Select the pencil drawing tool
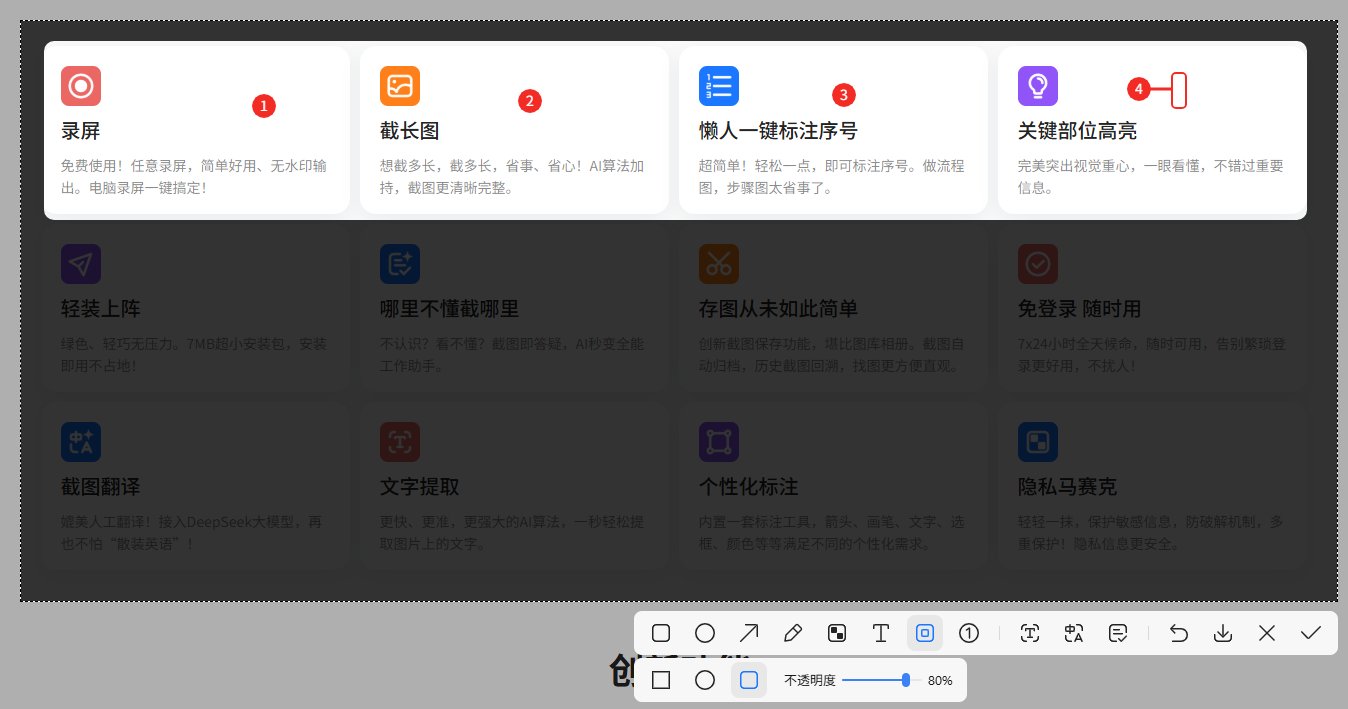The height and width of the screenshot is (709, 1348). [793, 633]
